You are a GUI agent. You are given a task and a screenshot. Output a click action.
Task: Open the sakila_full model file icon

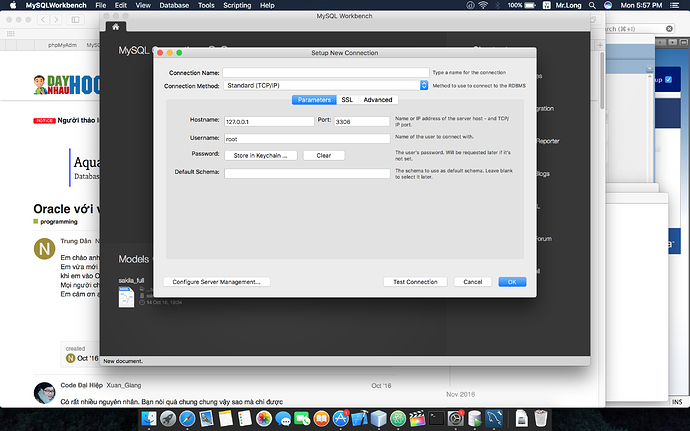click(x=126, y=297)
